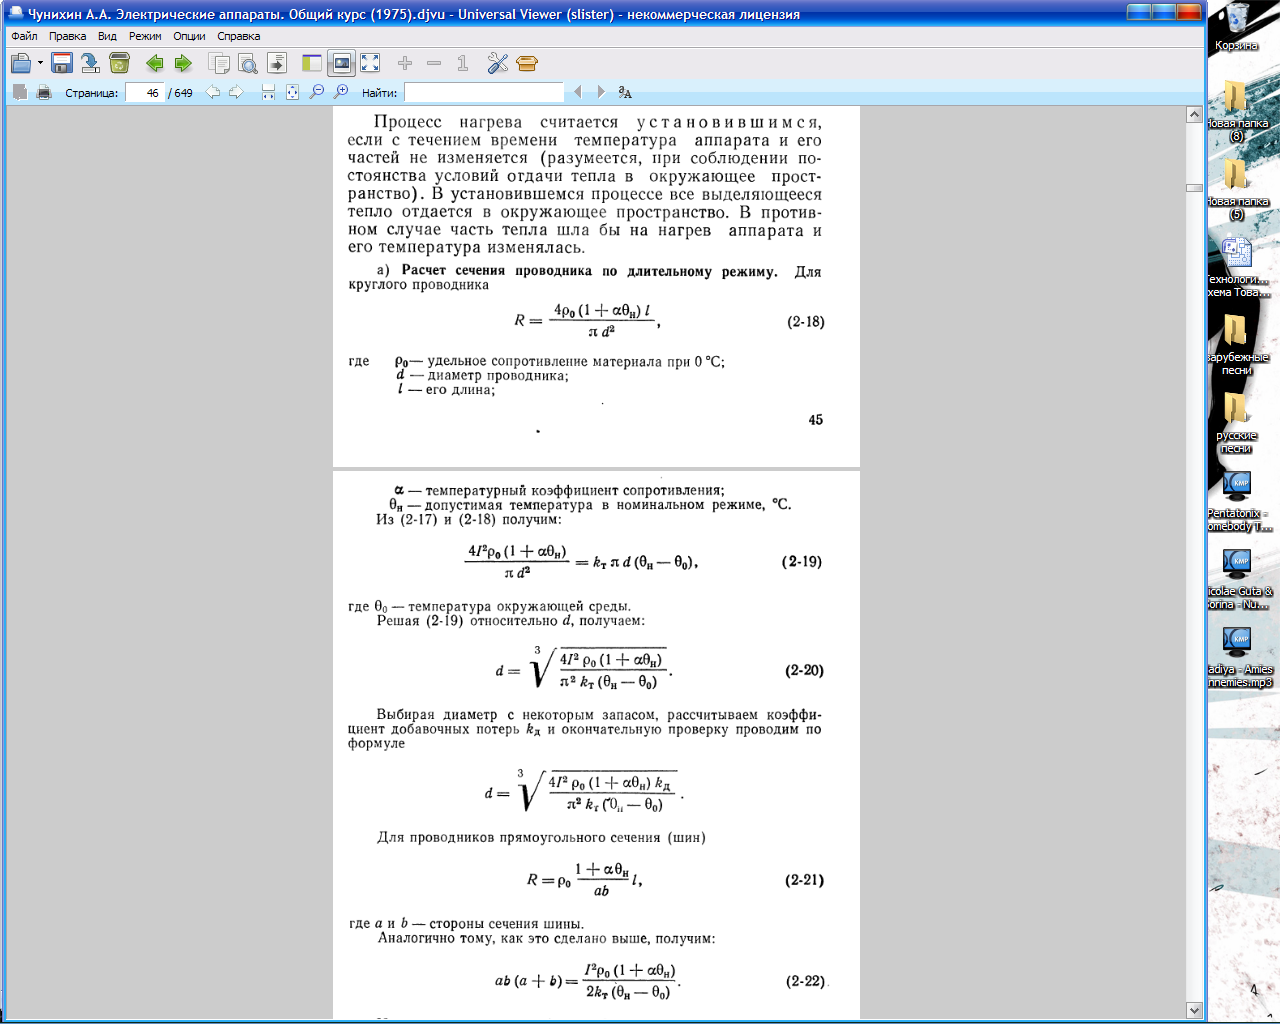
Task: Click the formula number (2-18) in document
Action: tap(806, 322)
